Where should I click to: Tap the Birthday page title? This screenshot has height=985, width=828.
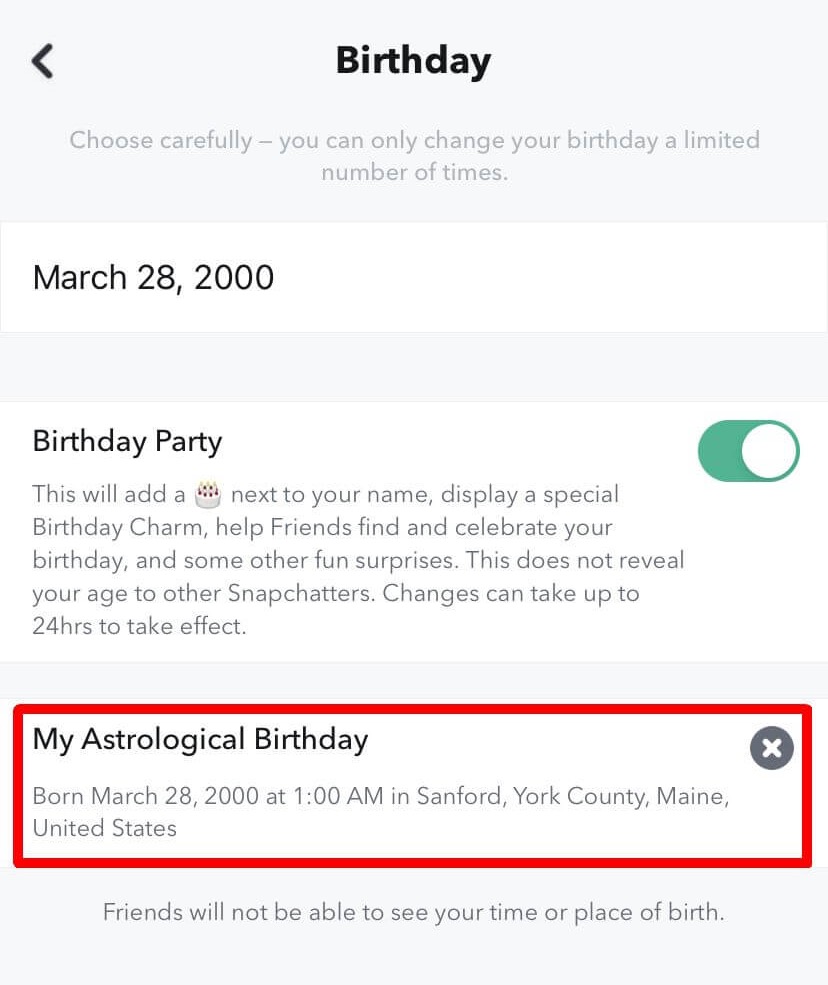[413, 61]
